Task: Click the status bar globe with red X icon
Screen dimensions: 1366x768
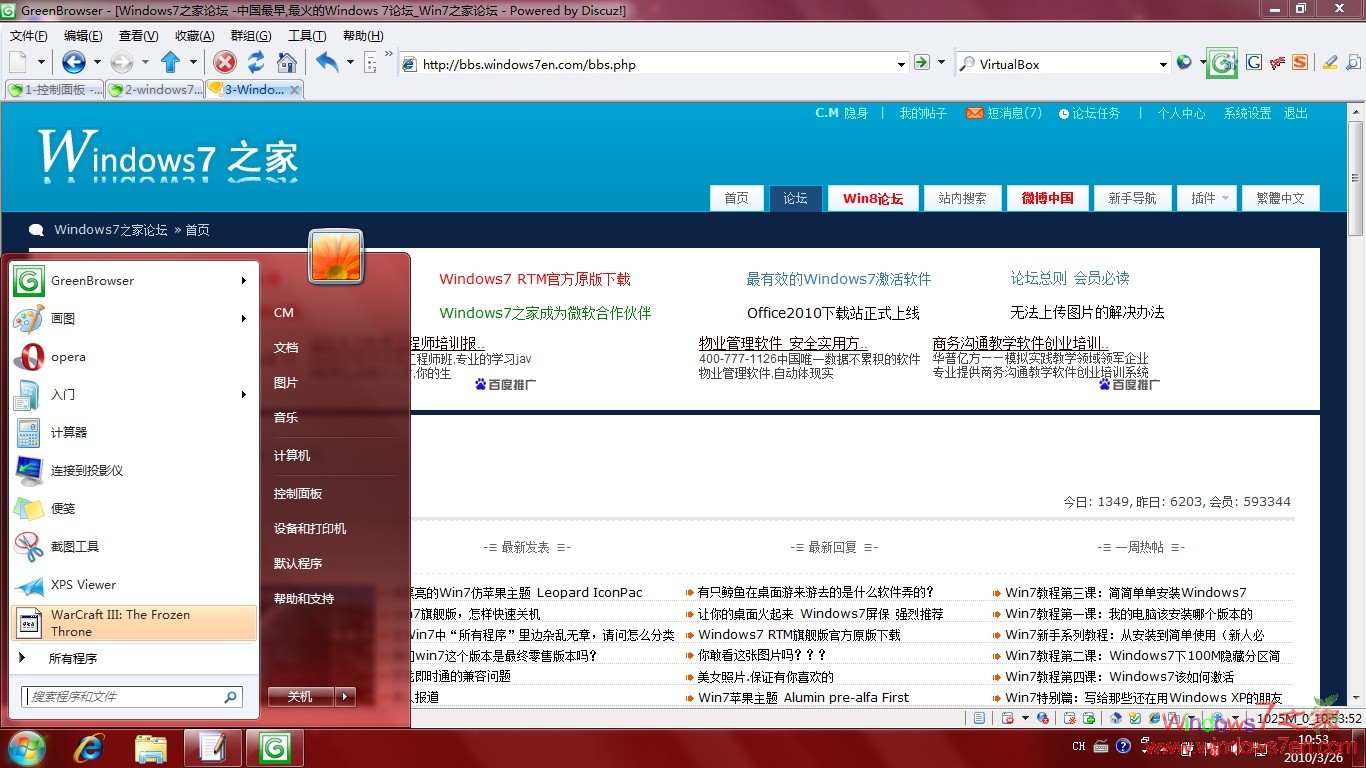Action: click(1043, 718)
